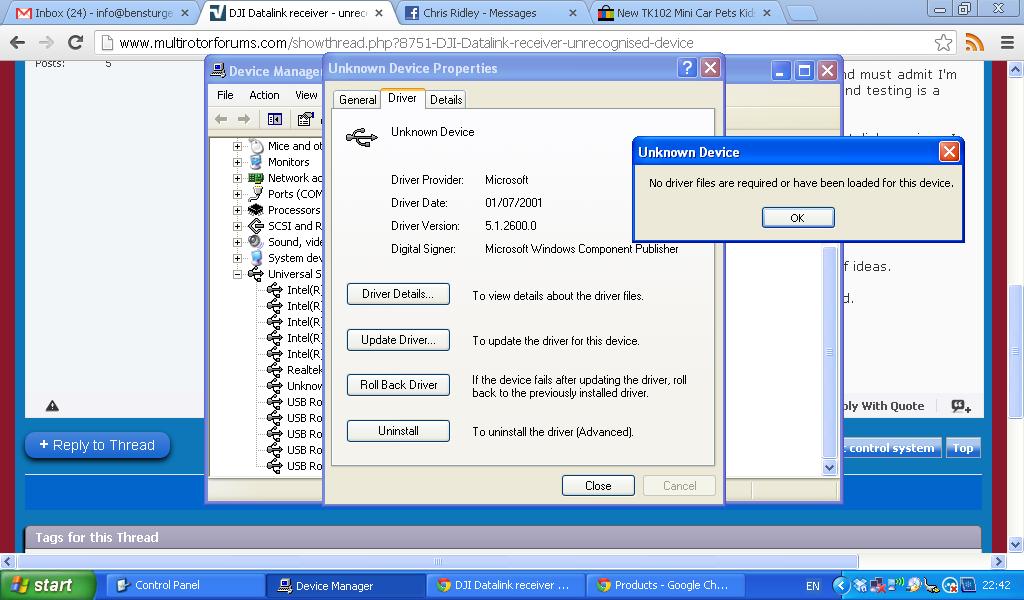Switch to the Gmail Inbox browser tab

(x=103, y=12)
